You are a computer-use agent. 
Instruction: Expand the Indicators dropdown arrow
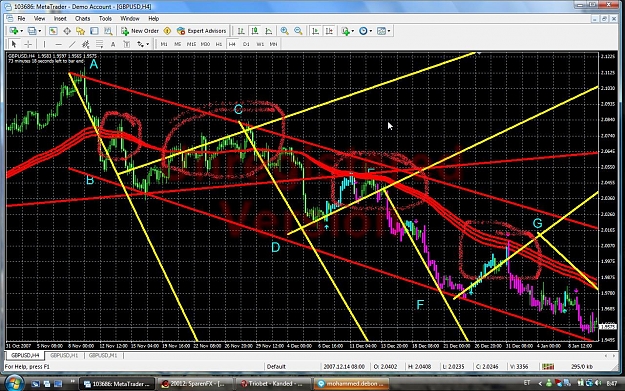pos(352,31)
